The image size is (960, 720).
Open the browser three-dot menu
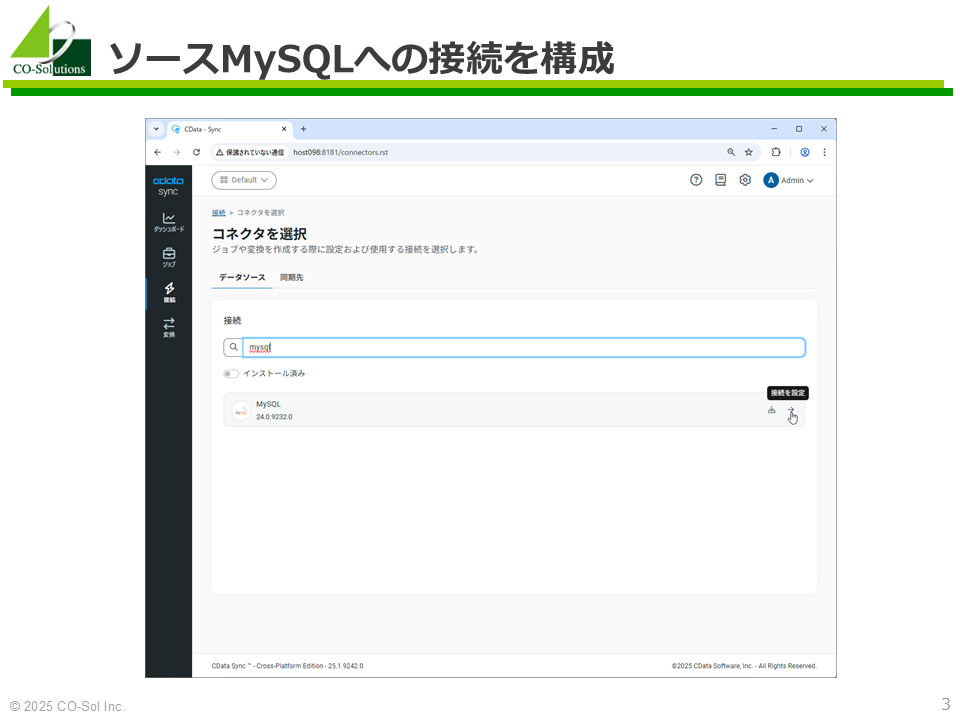(824, 152)
